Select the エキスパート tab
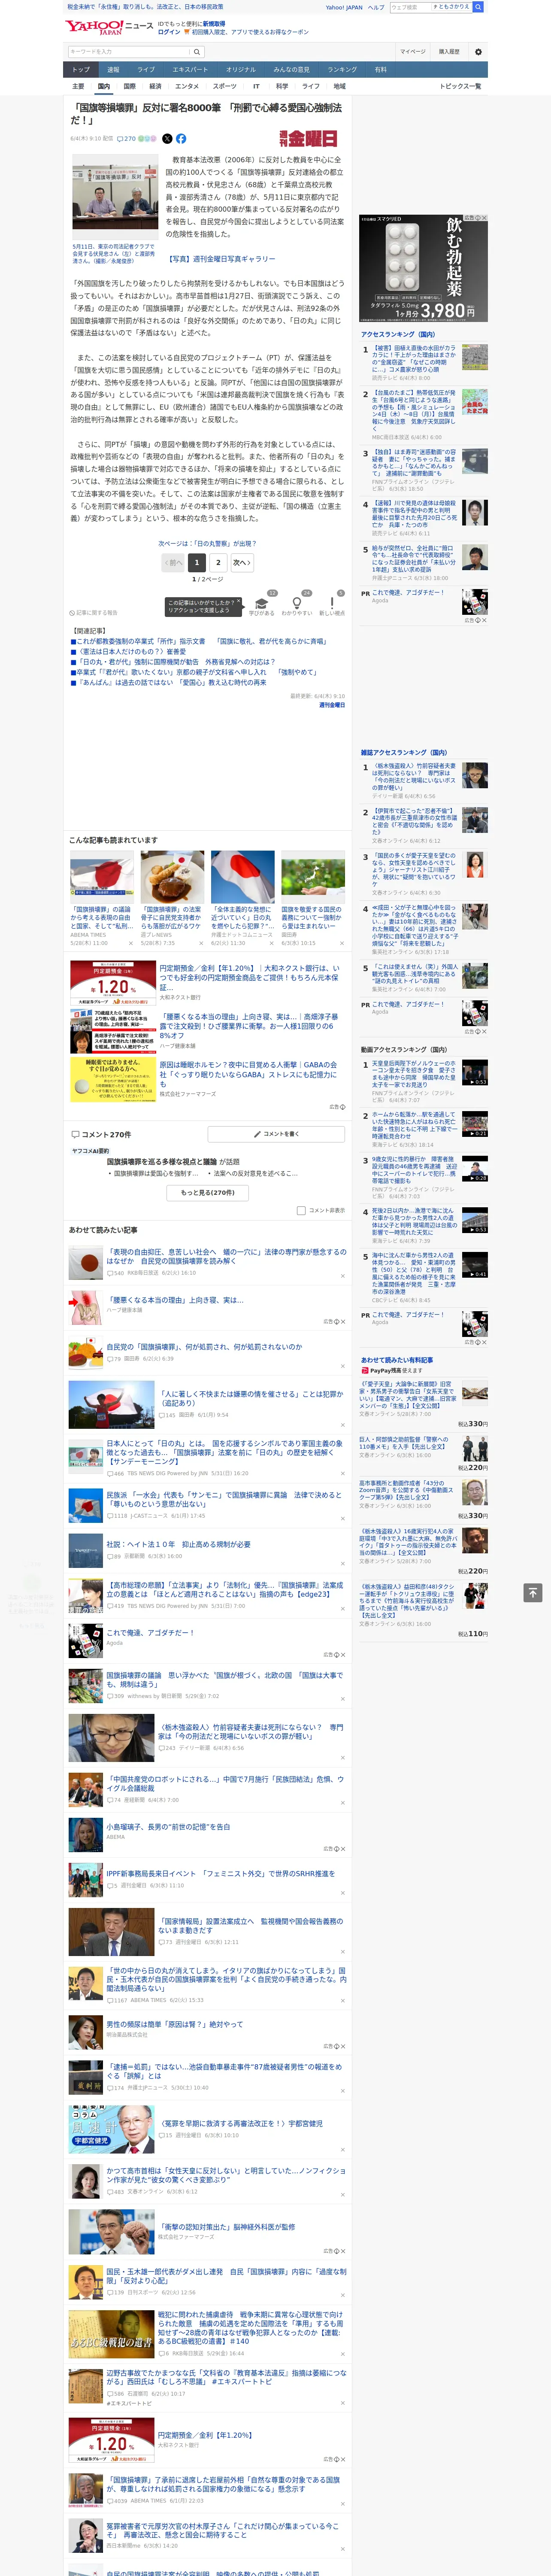This screenshot has height=2576, width=551. pos(190,70)
